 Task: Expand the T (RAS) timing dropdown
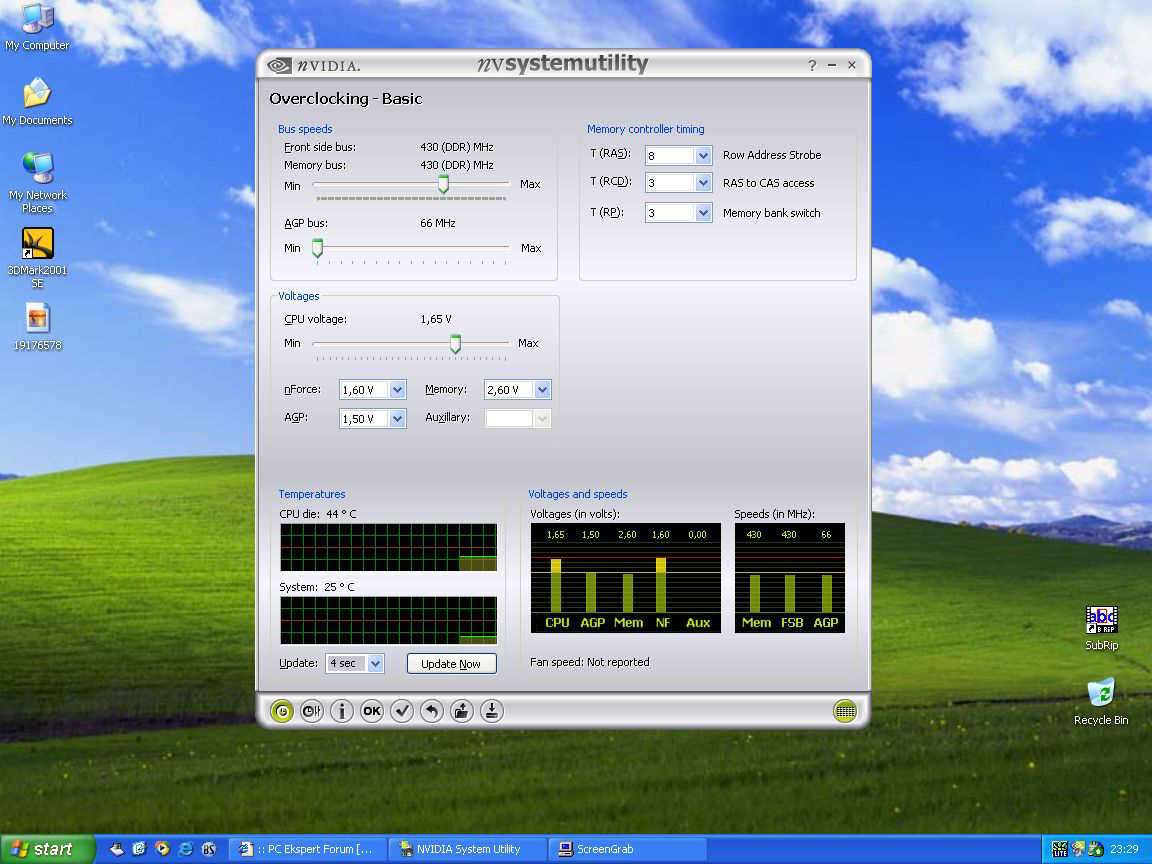703,156
